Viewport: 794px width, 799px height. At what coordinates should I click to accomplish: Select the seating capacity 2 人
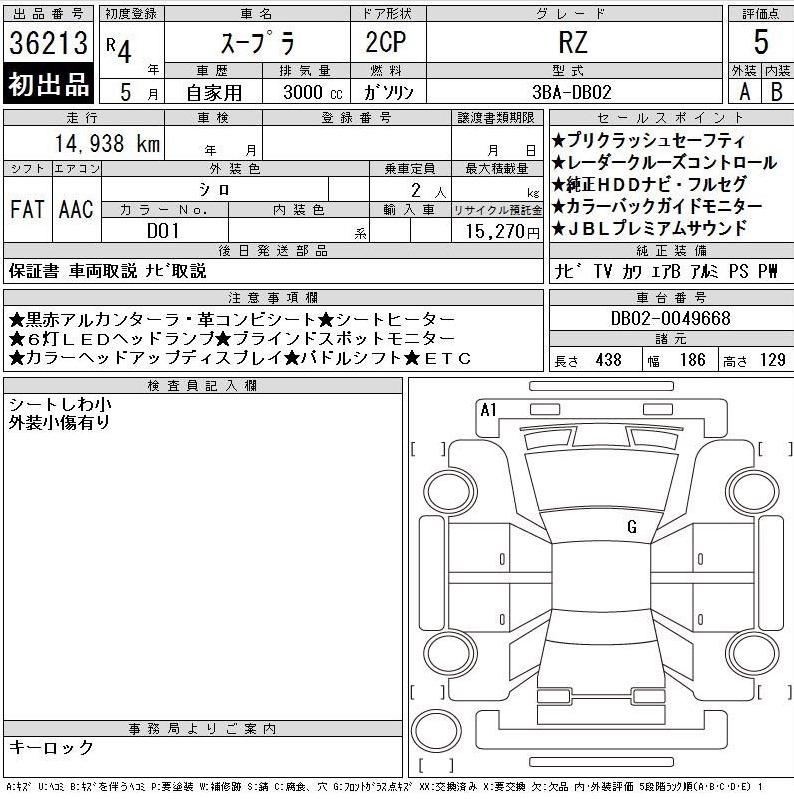click(428, 191)
